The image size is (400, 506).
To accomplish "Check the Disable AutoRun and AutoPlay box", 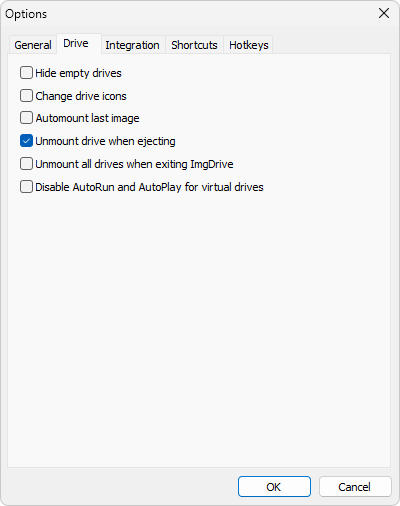I will point(26,187).
